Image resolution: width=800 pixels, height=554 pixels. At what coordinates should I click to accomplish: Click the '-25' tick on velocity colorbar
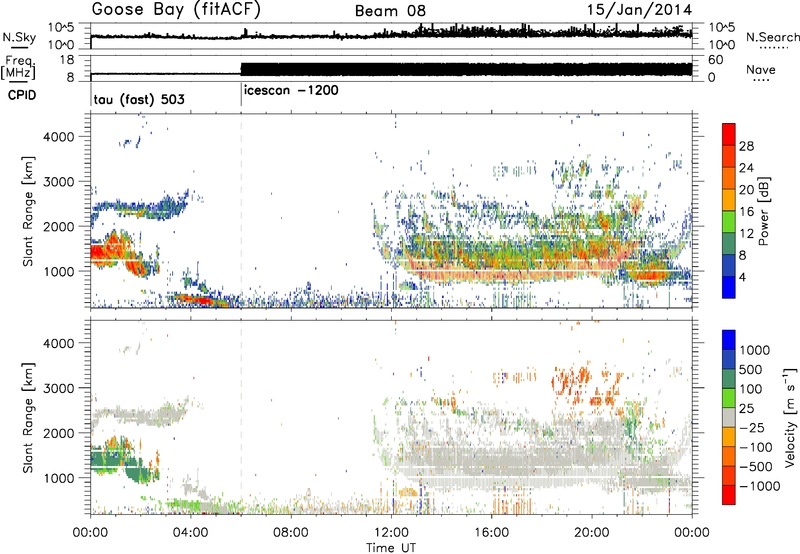[753, 427]
